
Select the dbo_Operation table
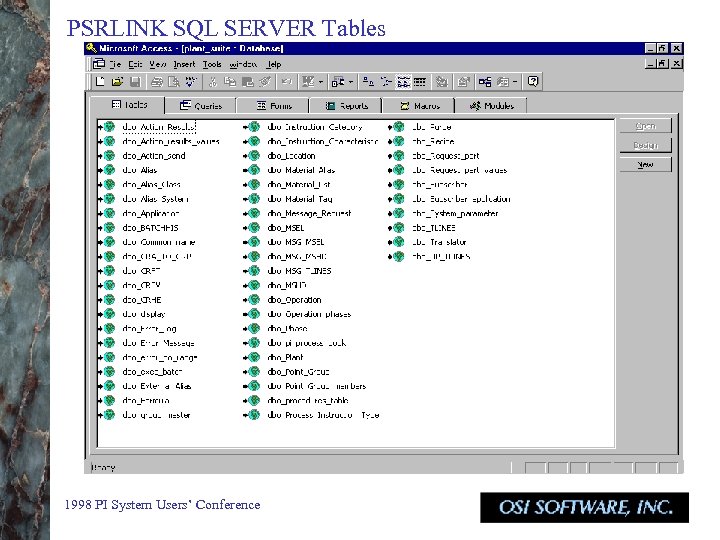click(x=294, y=300)
